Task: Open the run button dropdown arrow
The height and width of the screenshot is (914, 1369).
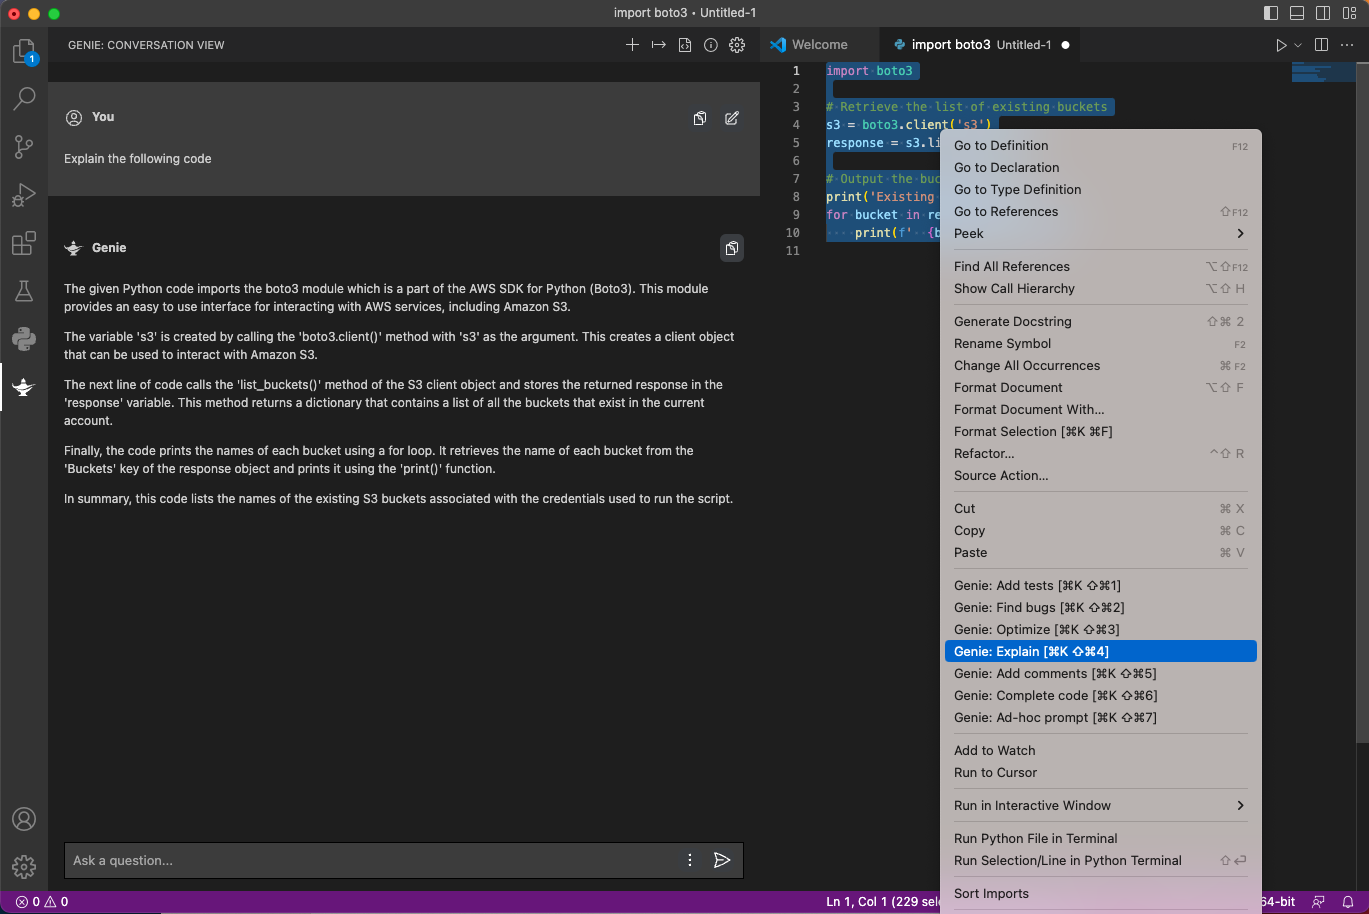Action: coord(1298,45)
